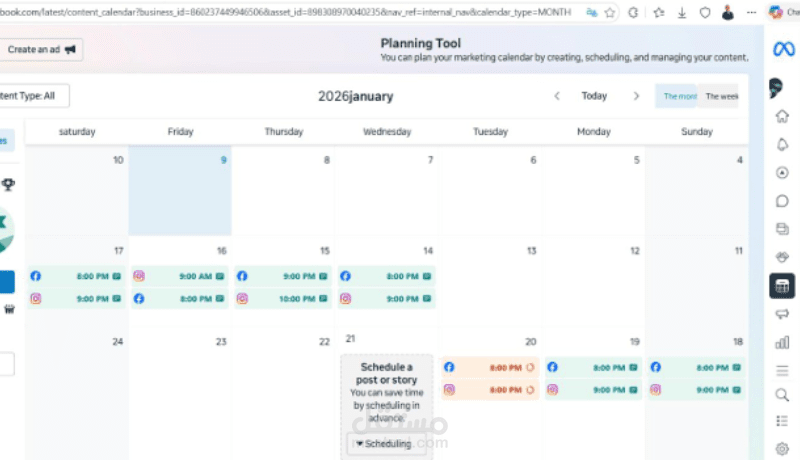
Task: Open the Ads megaphone icon in sidebar
Action: pyautogui.click(x=782, y=314)
